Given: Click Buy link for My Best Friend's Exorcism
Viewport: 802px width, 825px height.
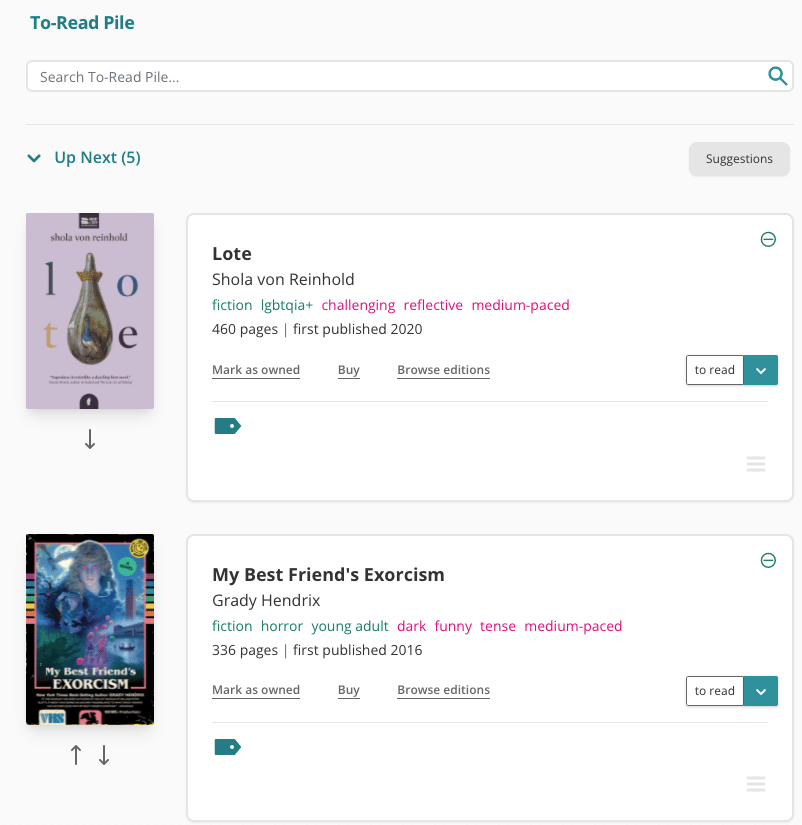Looking at the screenshot, I should 348,690.
